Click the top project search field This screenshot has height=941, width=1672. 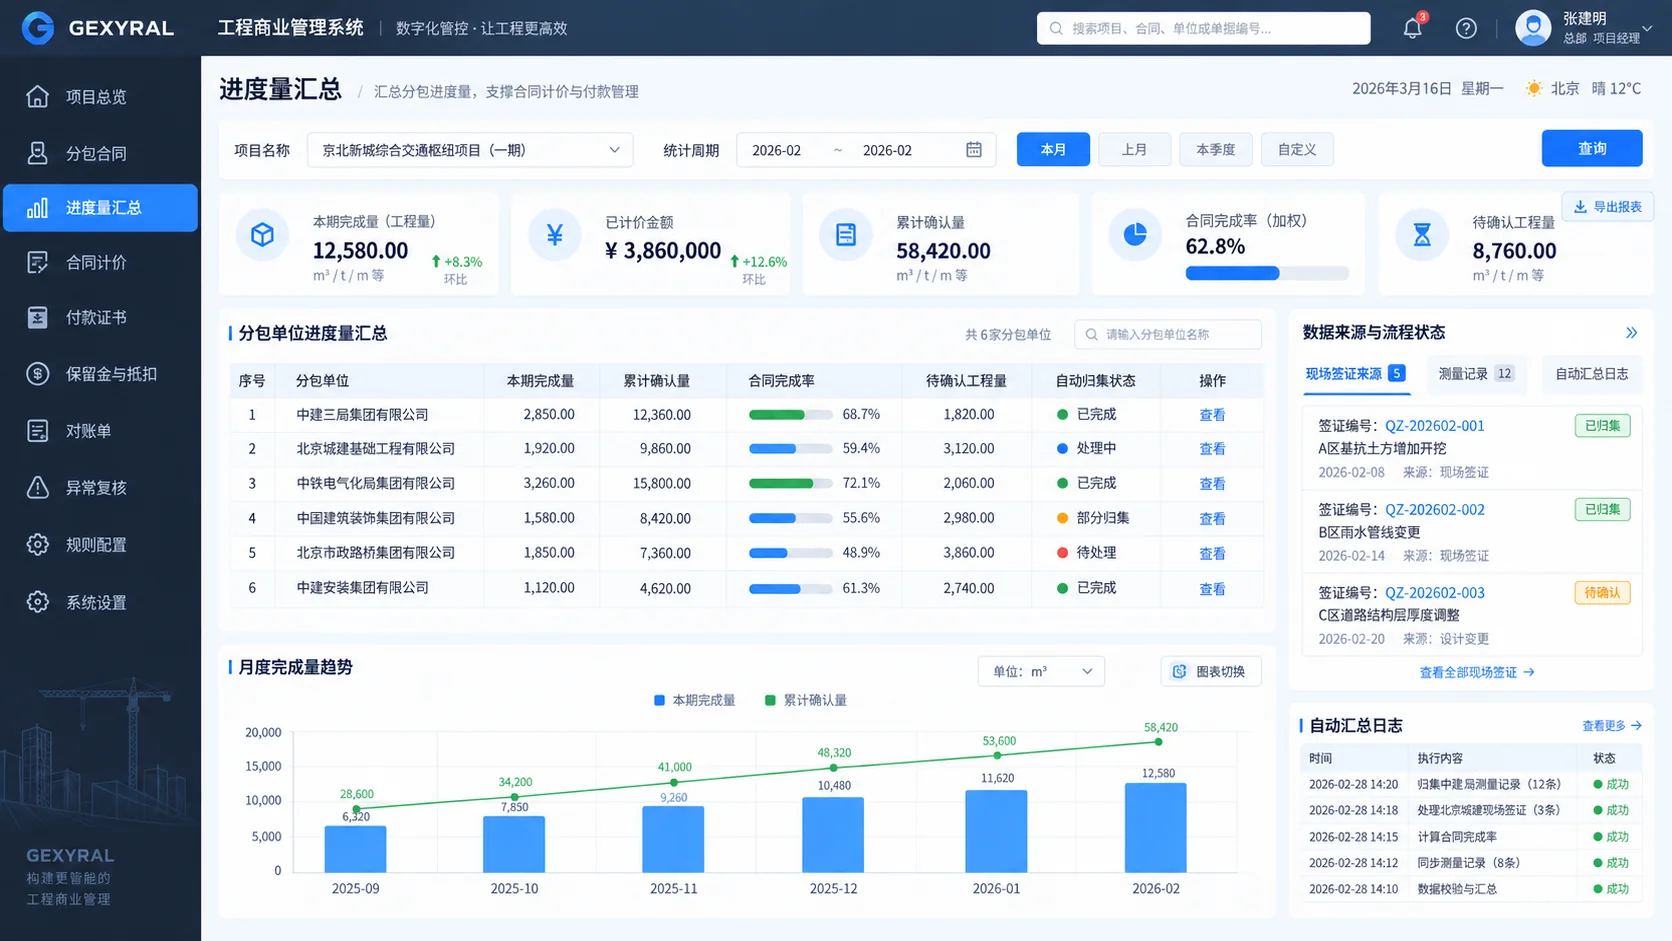tap(1203, 28)
